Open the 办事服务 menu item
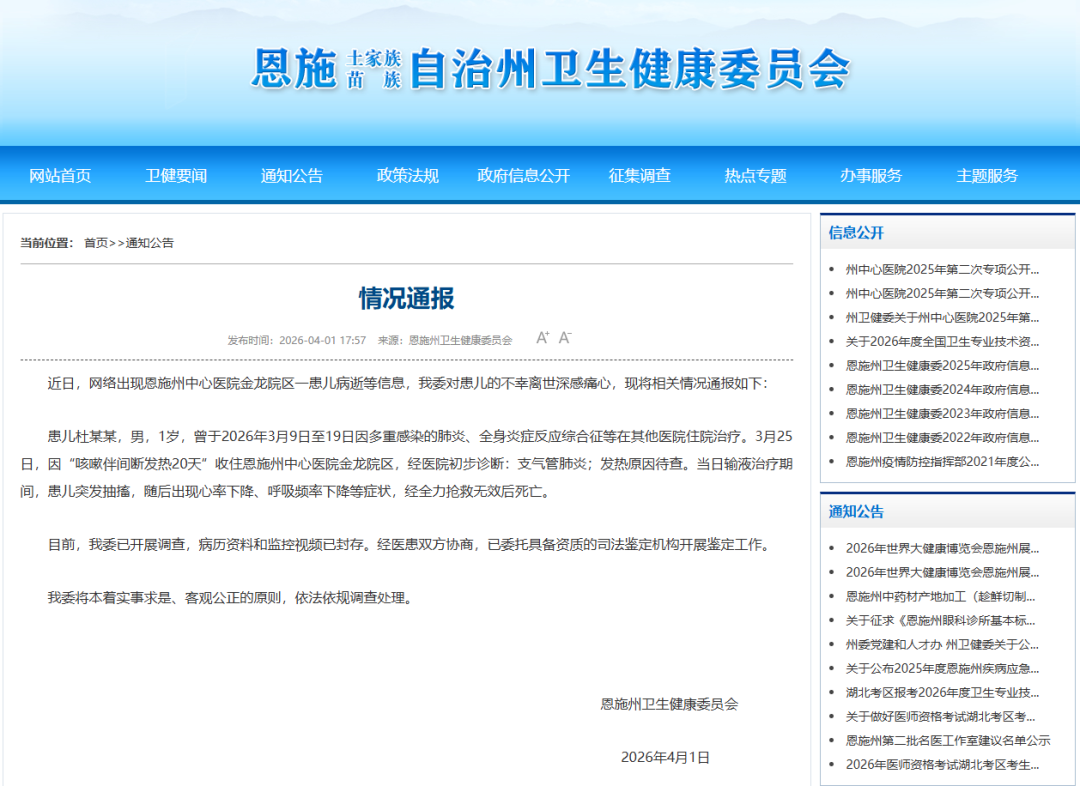Image resolution: width=1080 pixels, height=786 pixels. point(871,176)
